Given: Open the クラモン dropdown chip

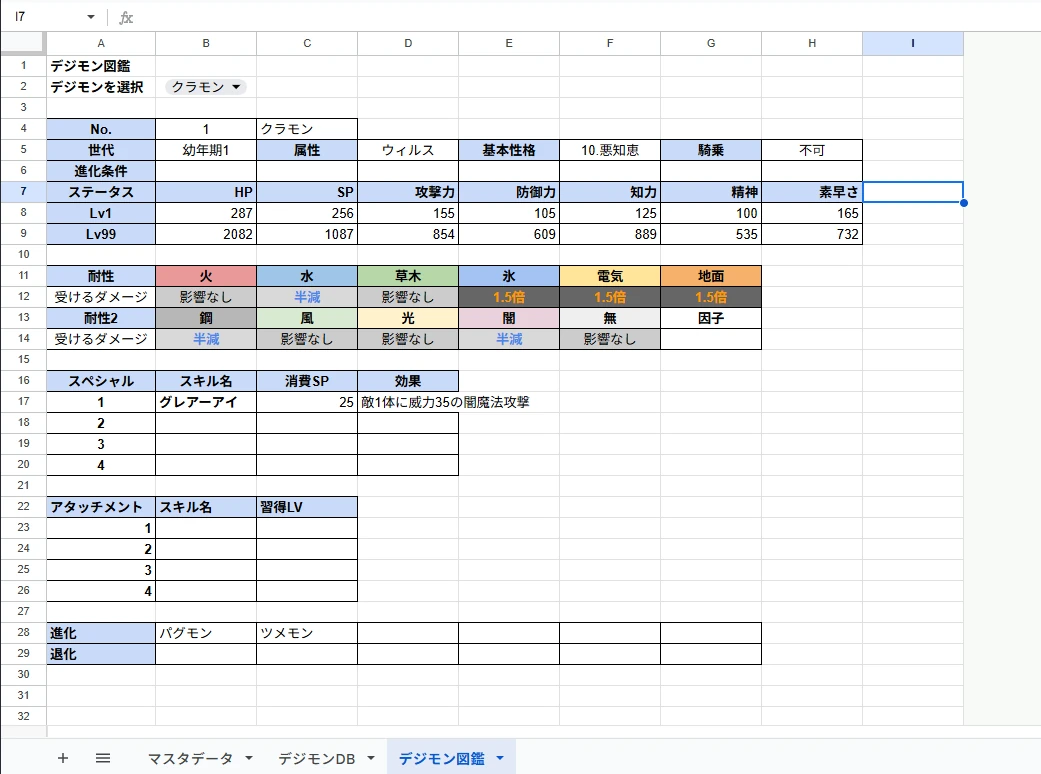Looking at the screenshot, I should 206,87.
